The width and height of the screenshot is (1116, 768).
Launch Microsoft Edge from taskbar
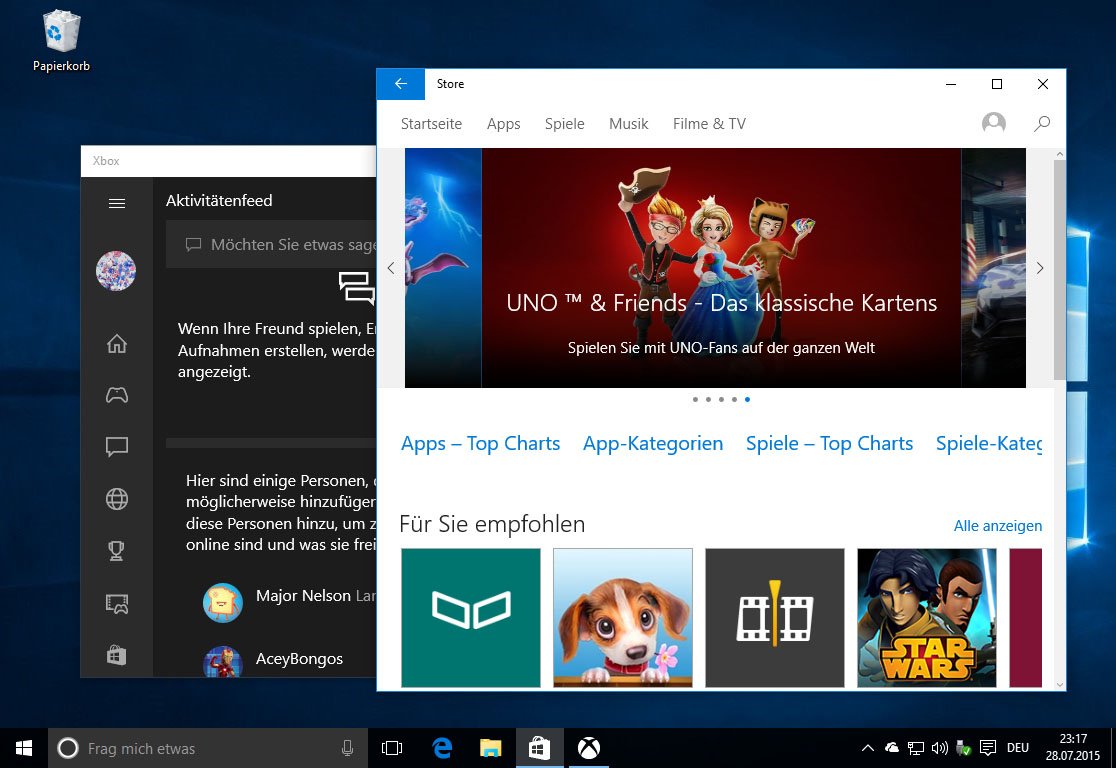pos(442,748)
